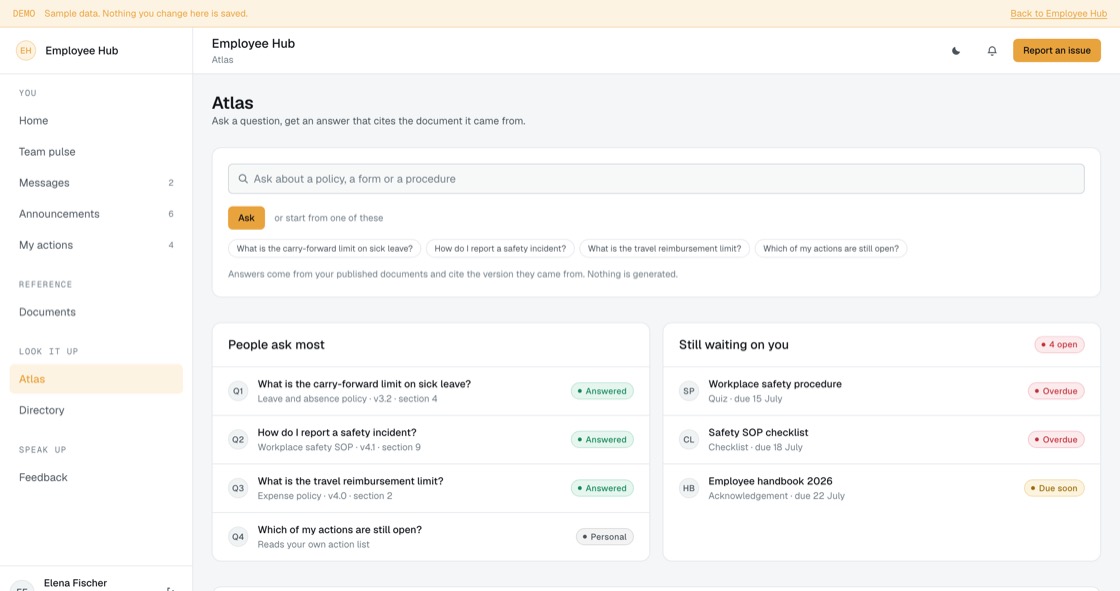The height and width of the screenshot is (591, 1120).
Task: Open Messages in the sidebar
Action: 96,183
